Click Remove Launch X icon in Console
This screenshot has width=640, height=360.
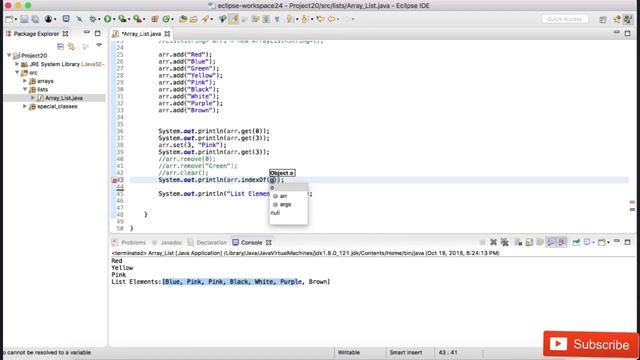click(493, 242)
